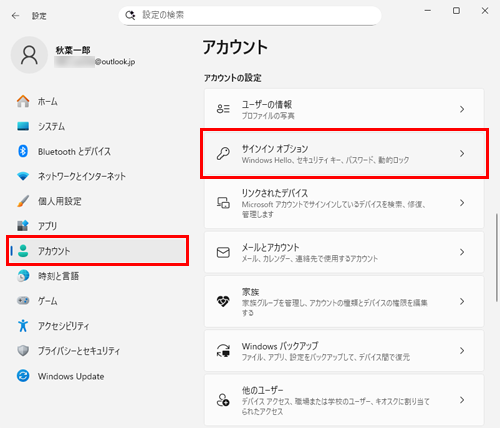Screen dimensions: 500x428
Task: Expand 家族 with its chevron
Action: click(462, 301)
